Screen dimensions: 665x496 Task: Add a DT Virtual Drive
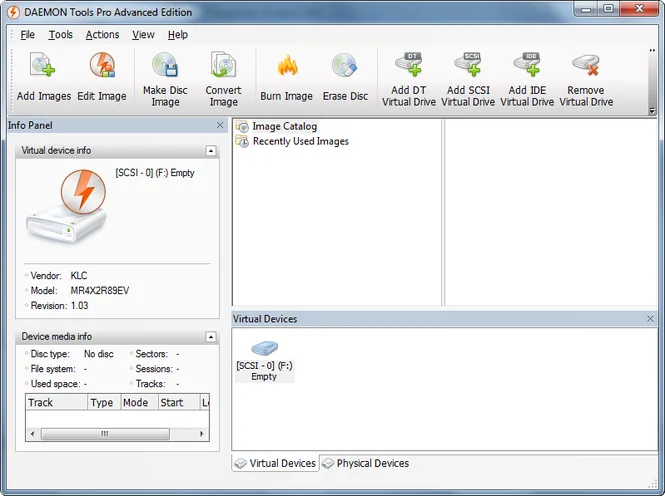click(x=408, y=79)
